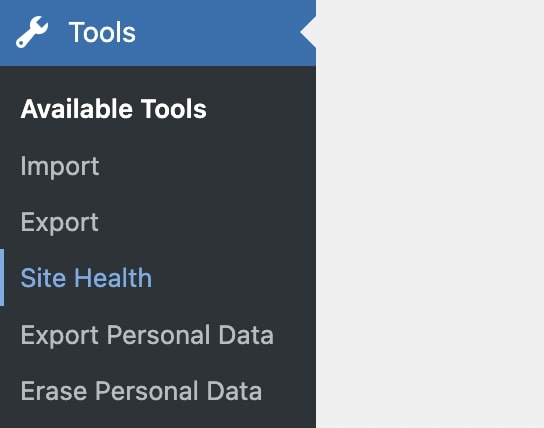Screen dimensions: 544x428
Task: Click the word Erase in the last submenu item
Action: [x=54, y=391]
